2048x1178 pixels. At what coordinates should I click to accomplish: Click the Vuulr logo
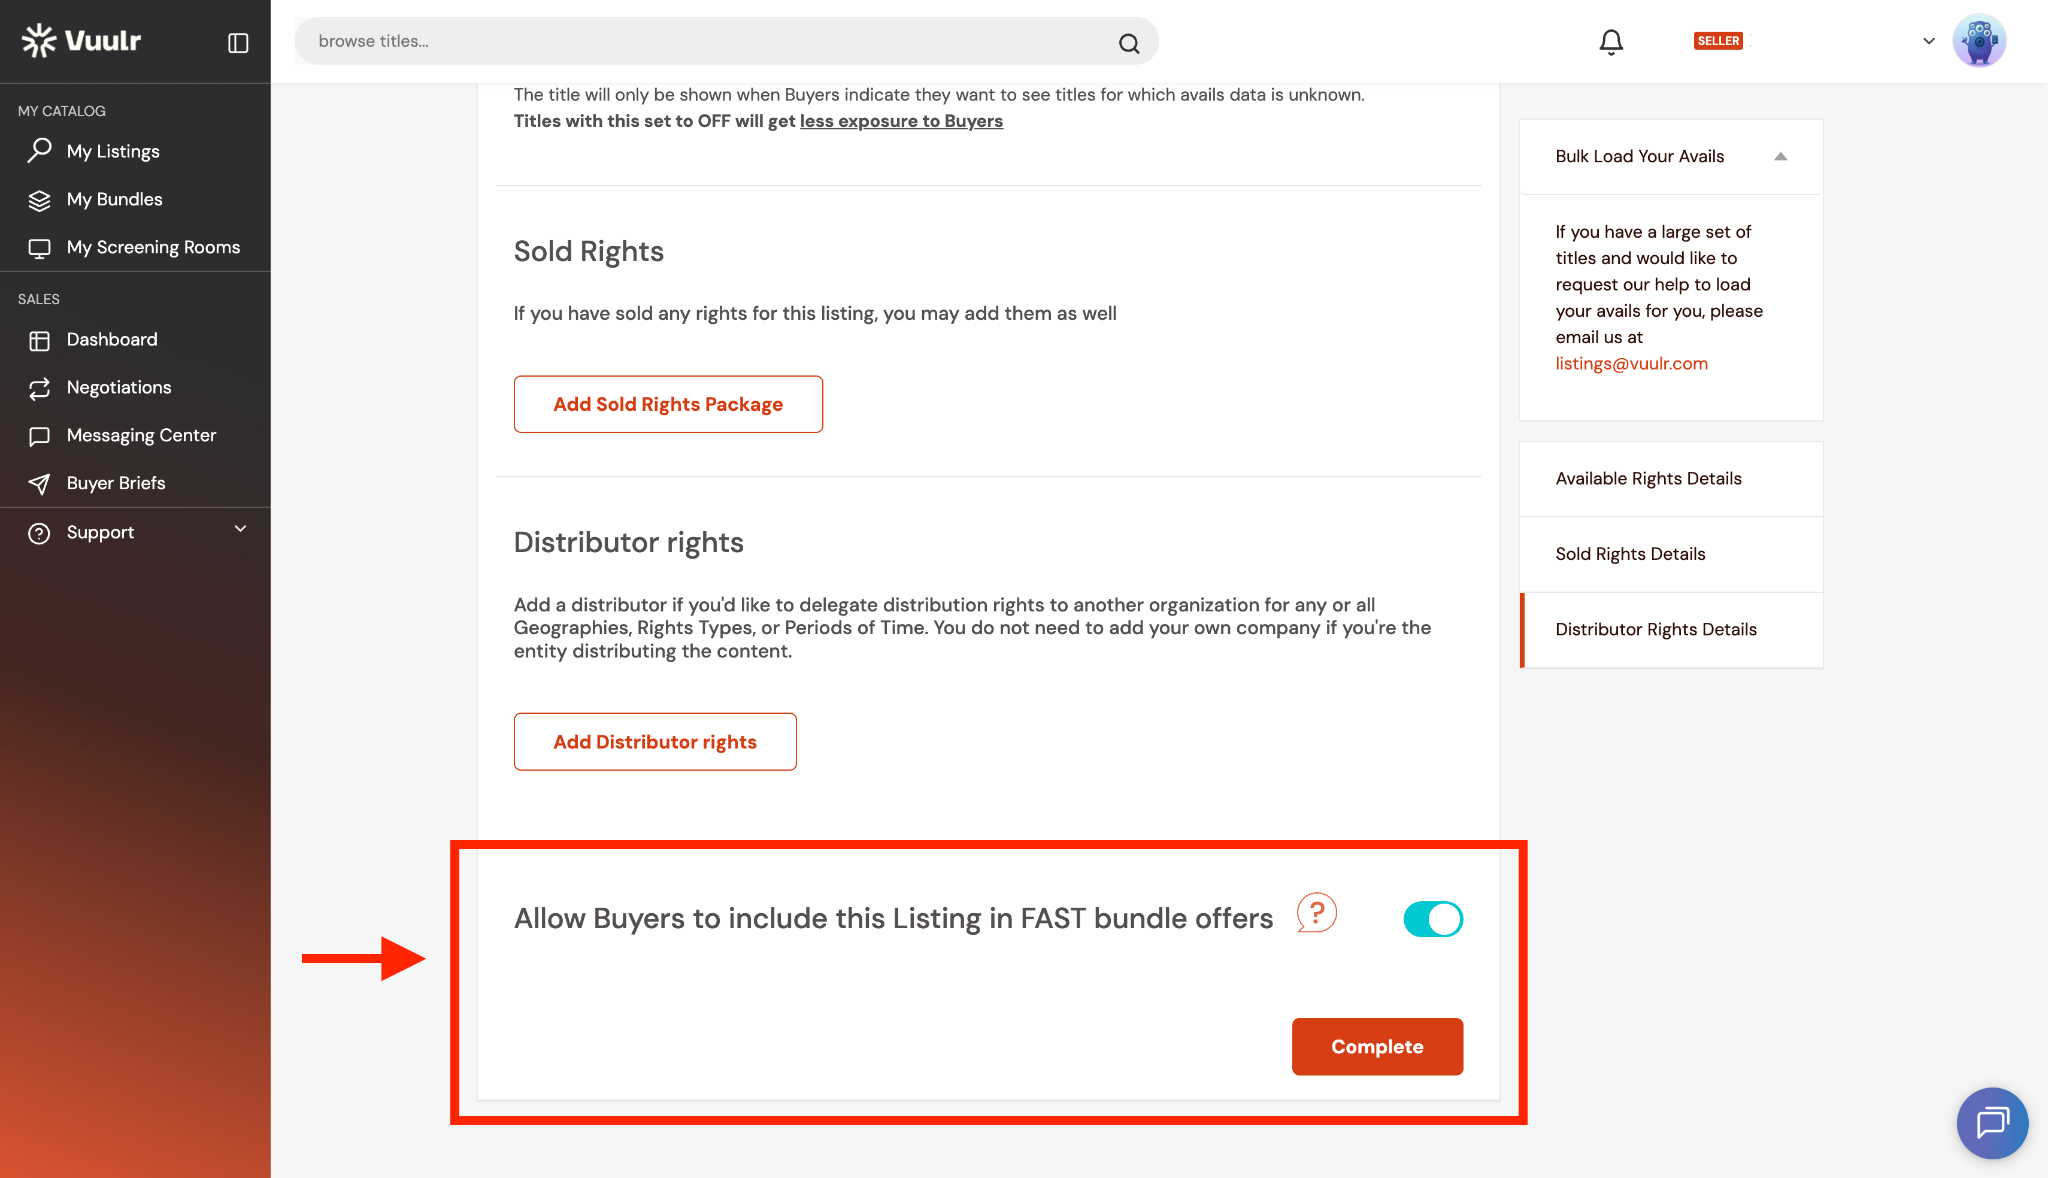(82, 41)
